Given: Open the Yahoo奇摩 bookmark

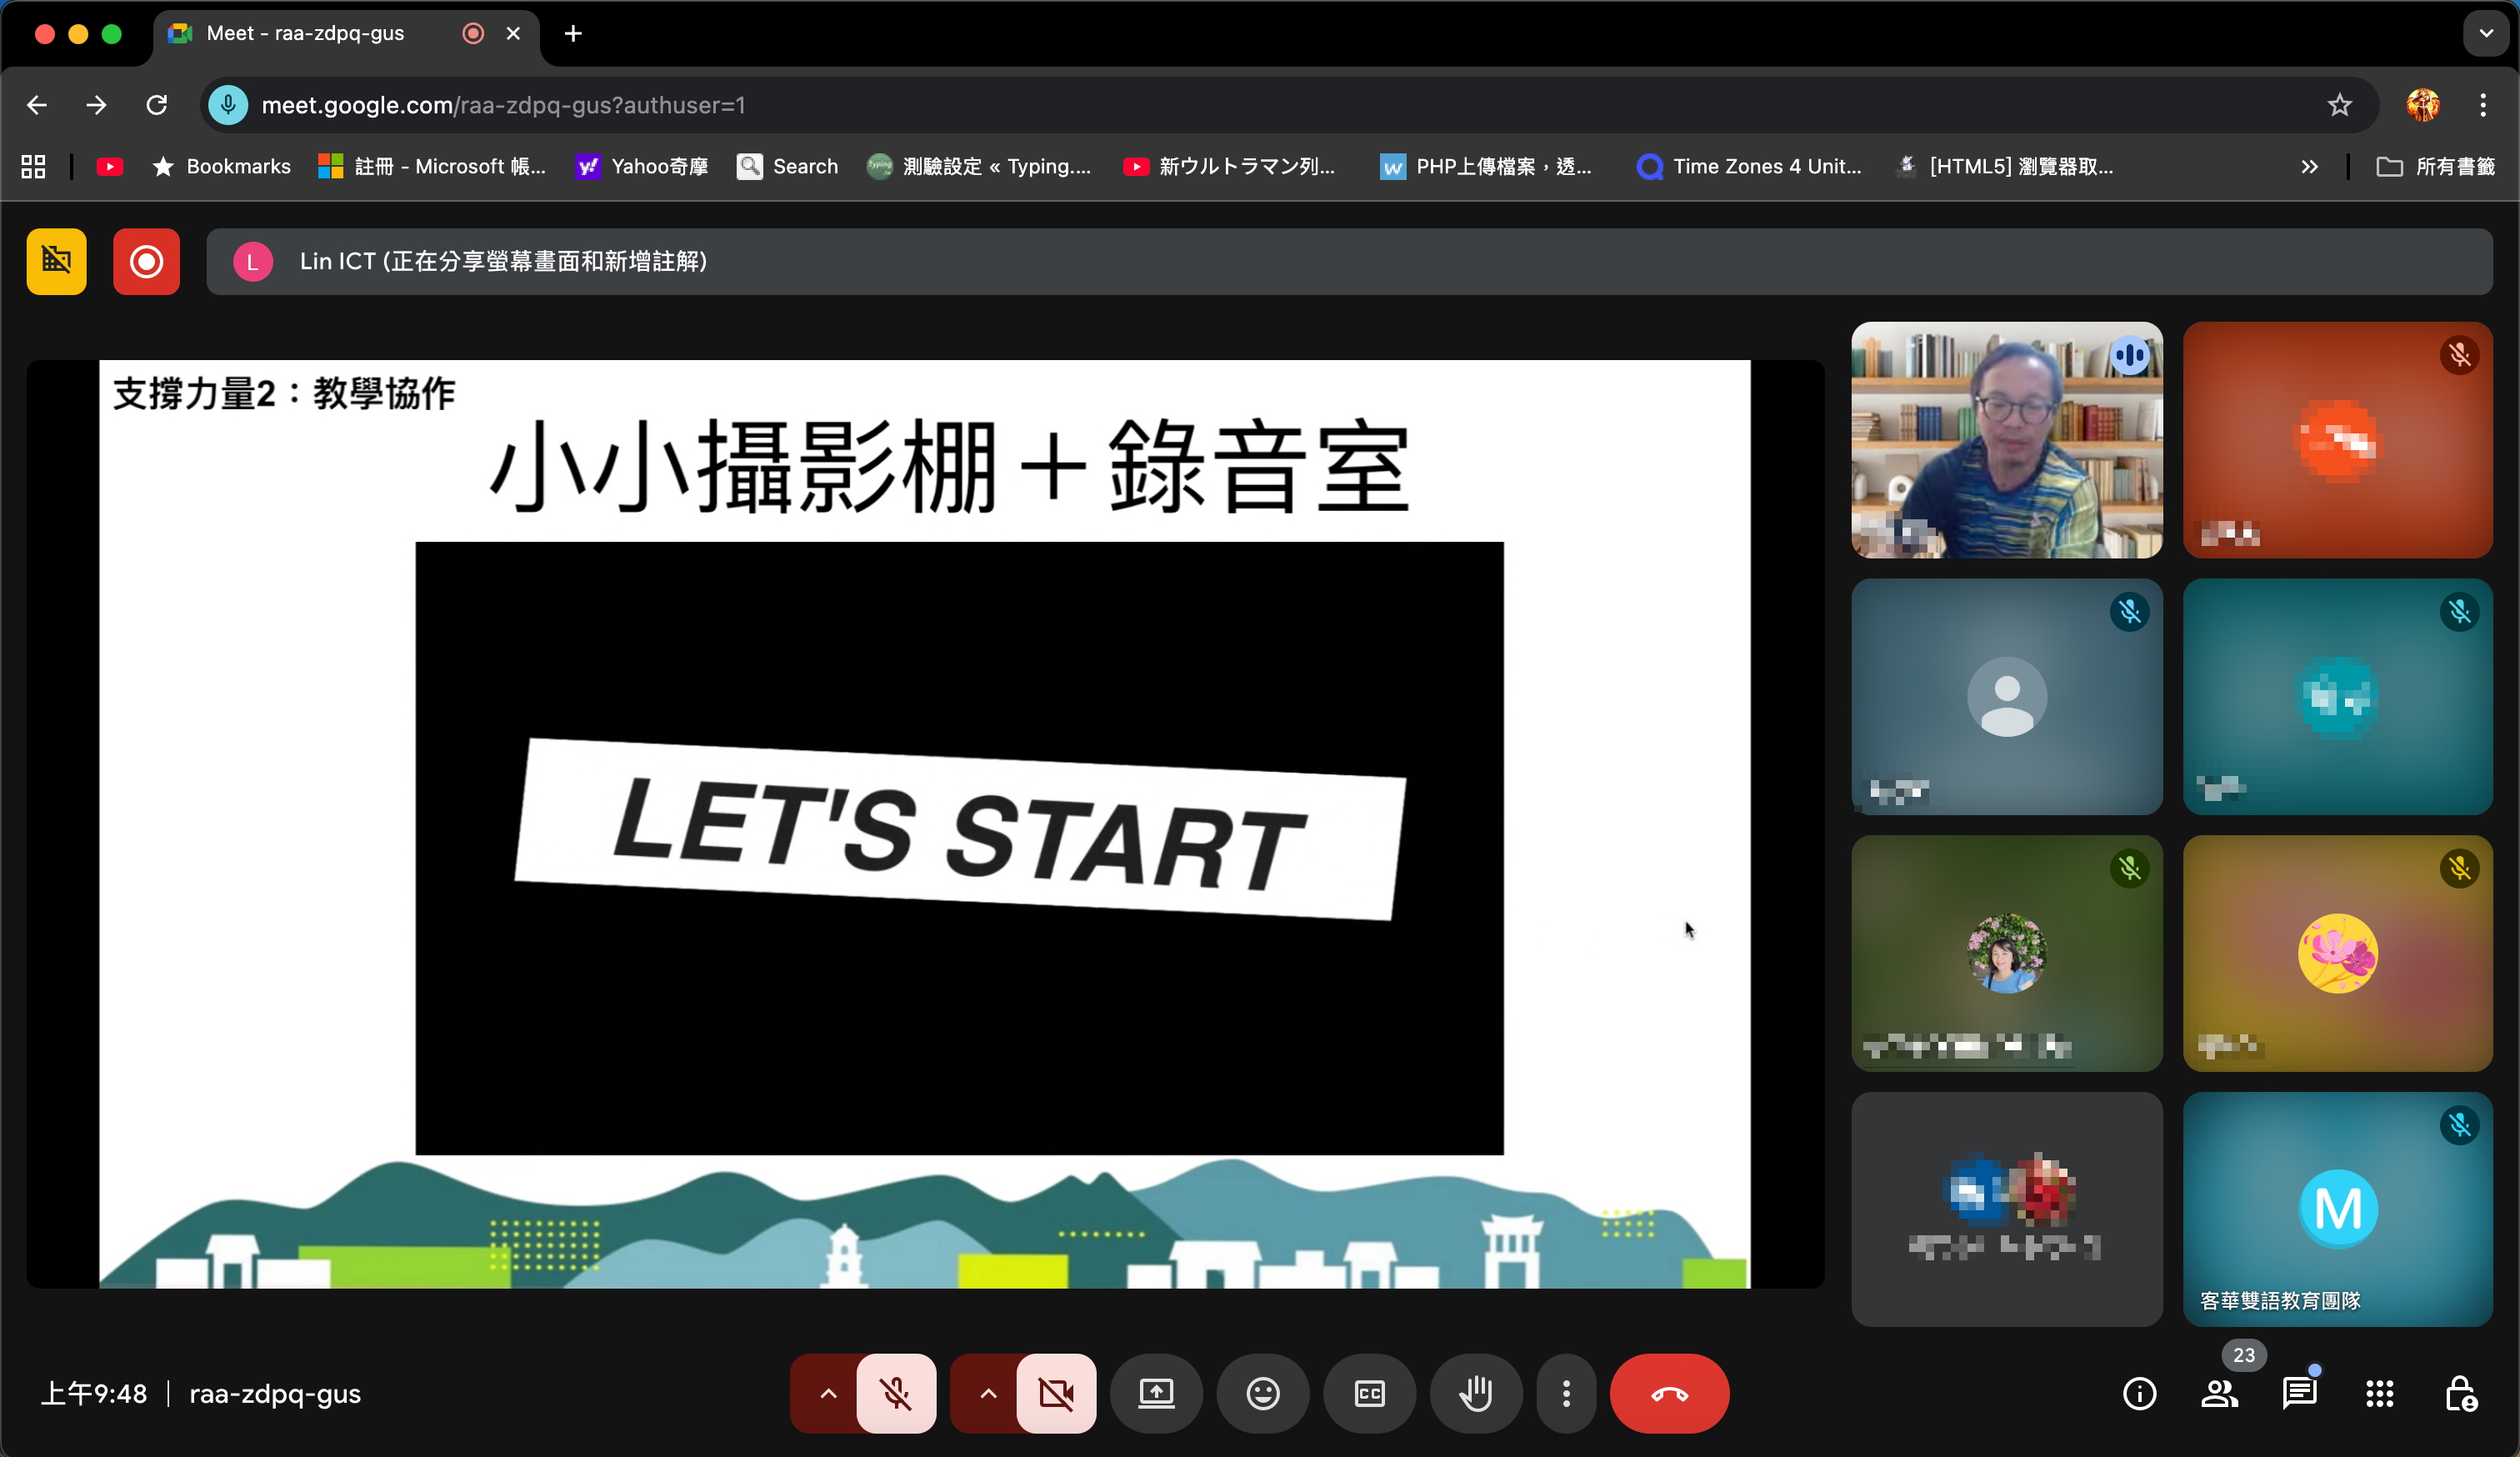Looking at the screenshot, I should click(x=642, y=167).
